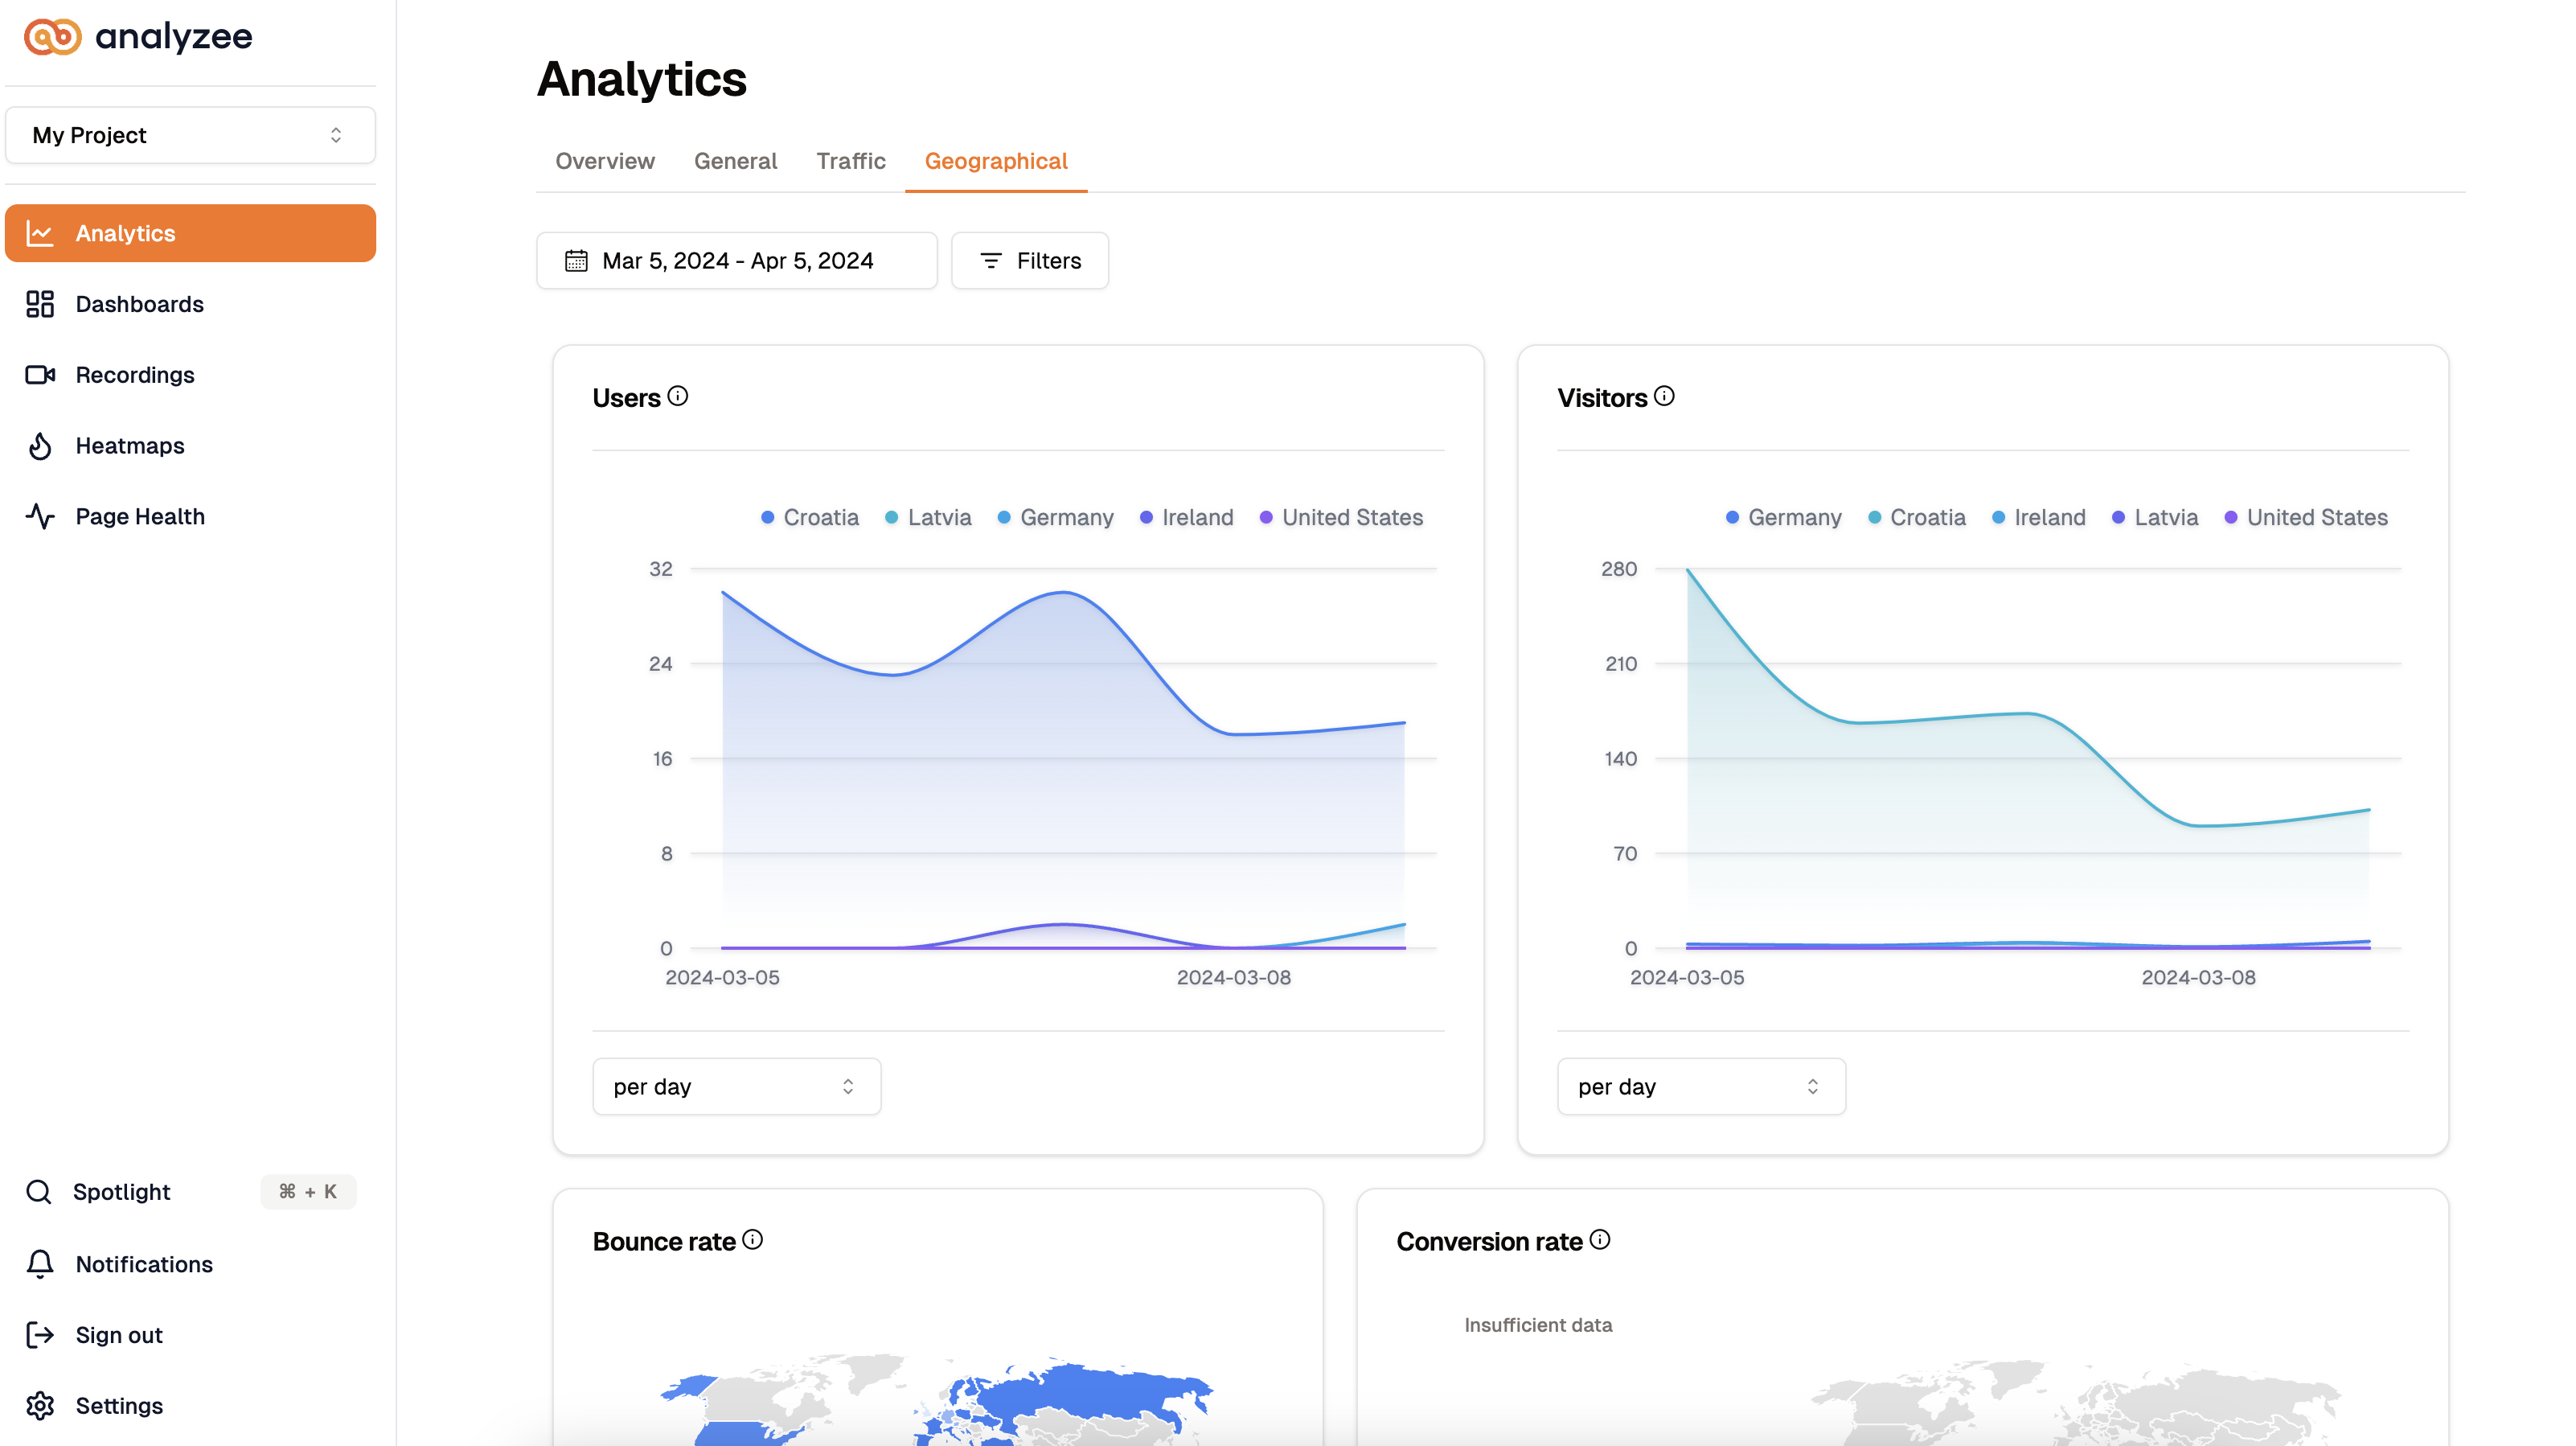Image resolution: width=2576 pixels, height=1446 pixels.
Task: Click the filter lines icon on Filters button
Action: tap(990, 261)
